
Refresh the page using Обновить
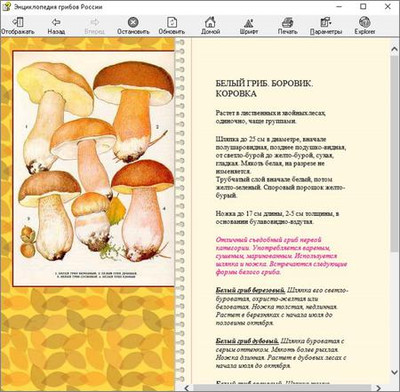point(172,22)
